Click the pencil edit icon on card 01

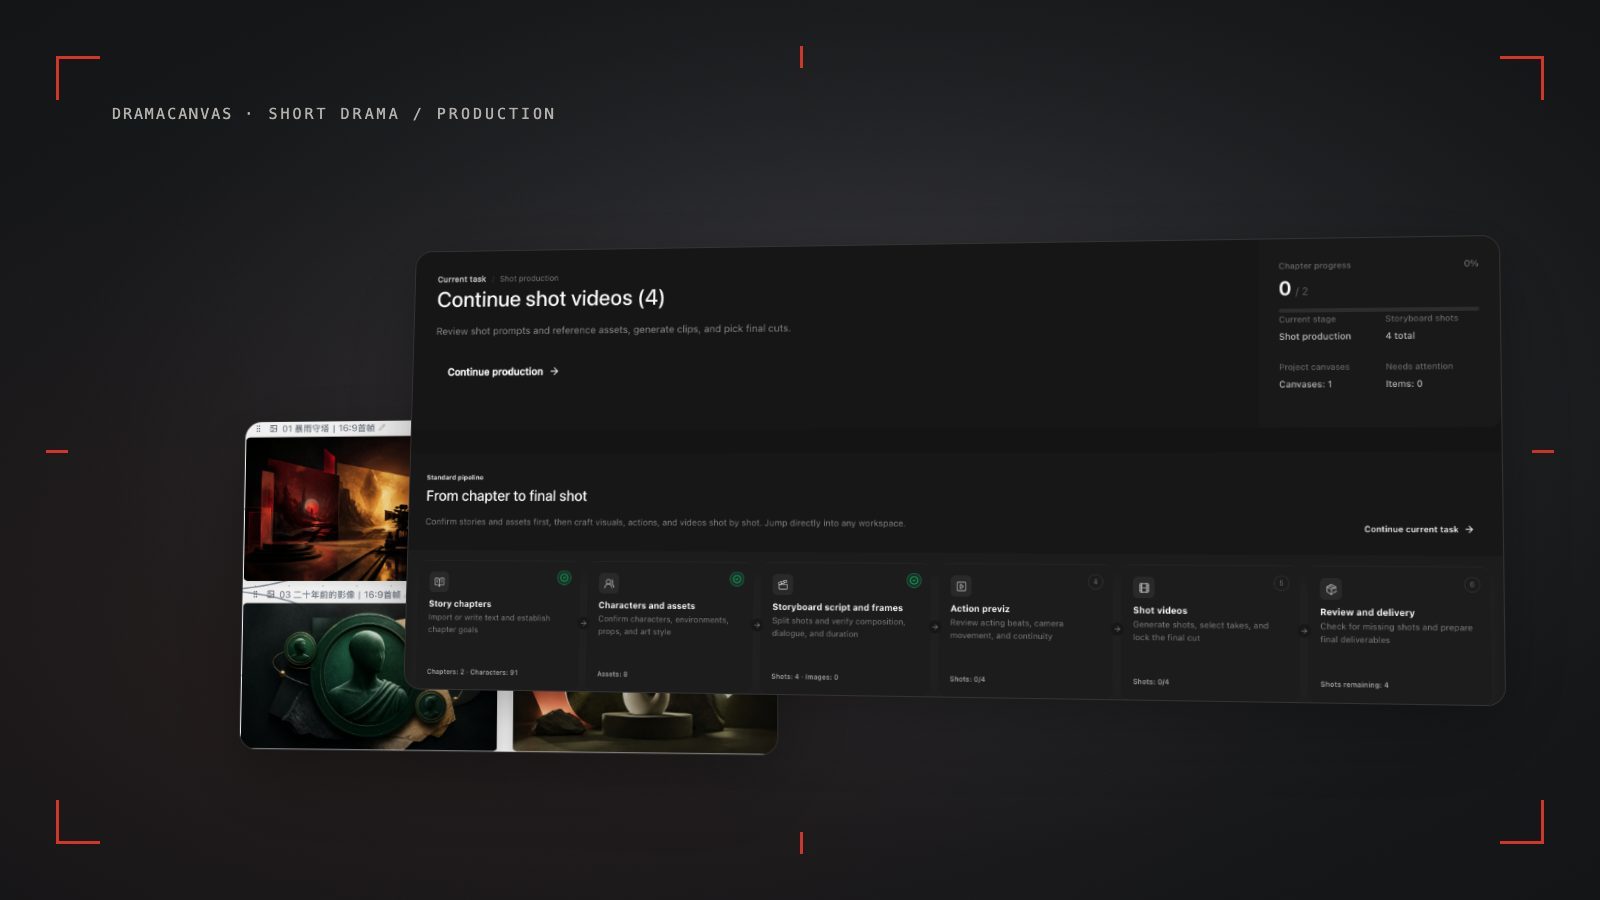(382, 428)
